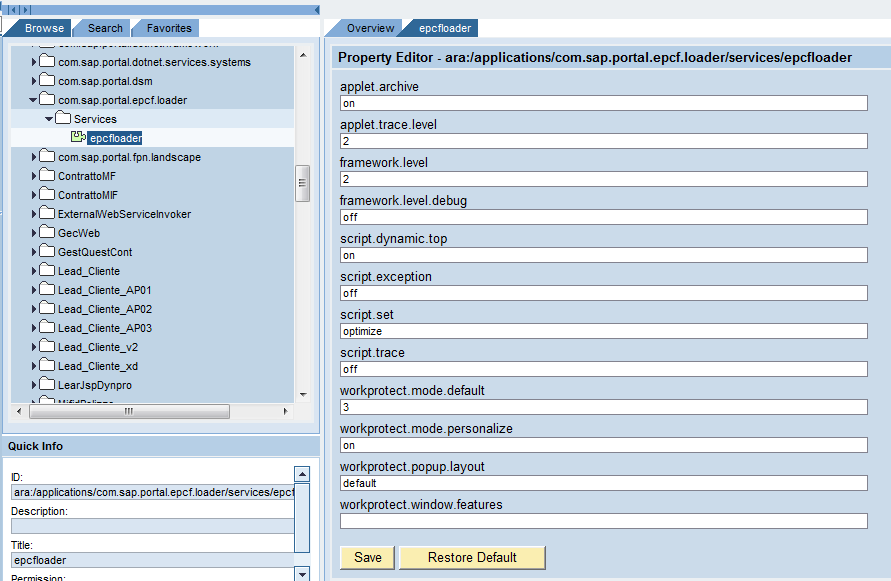Viewport: 891px width, 581px height.
Task: Click the framework.level value field
Action: [x=603, y=179]
